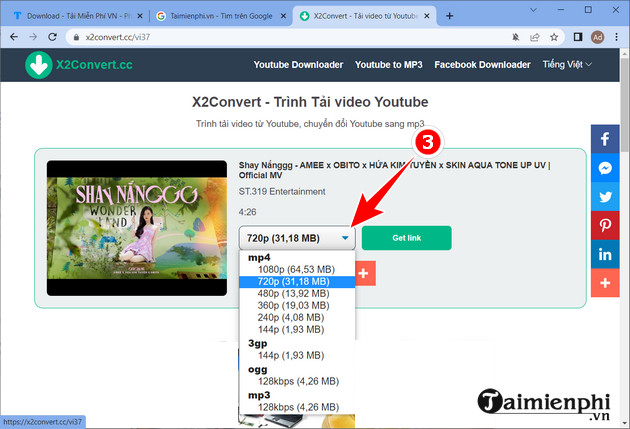630x429 pixels.
Task: Reload the current page
Action: pos(52,37)
